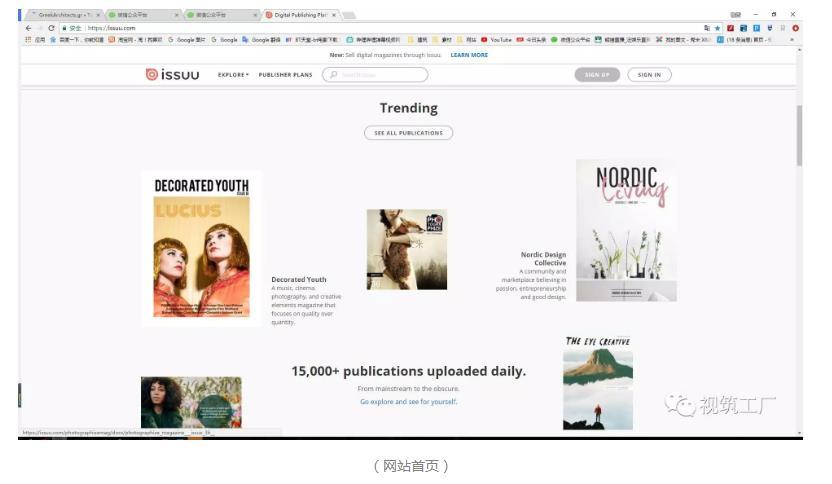Image resolution: width=832 pixels, height=484 pixels.
Task: Switch to the third browser tab
Action: [x=222, y=15]
